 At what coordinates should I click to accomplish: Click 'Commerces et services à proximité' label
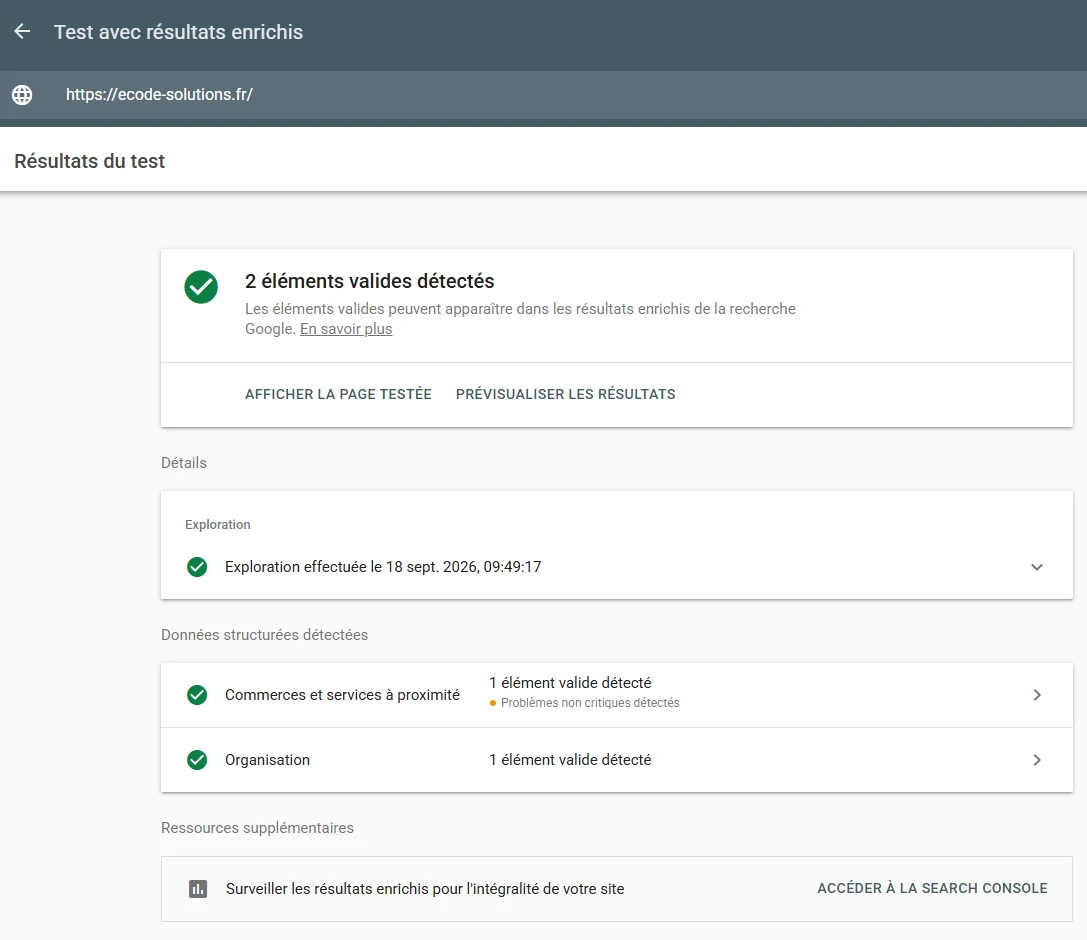[x=342, y=695]
